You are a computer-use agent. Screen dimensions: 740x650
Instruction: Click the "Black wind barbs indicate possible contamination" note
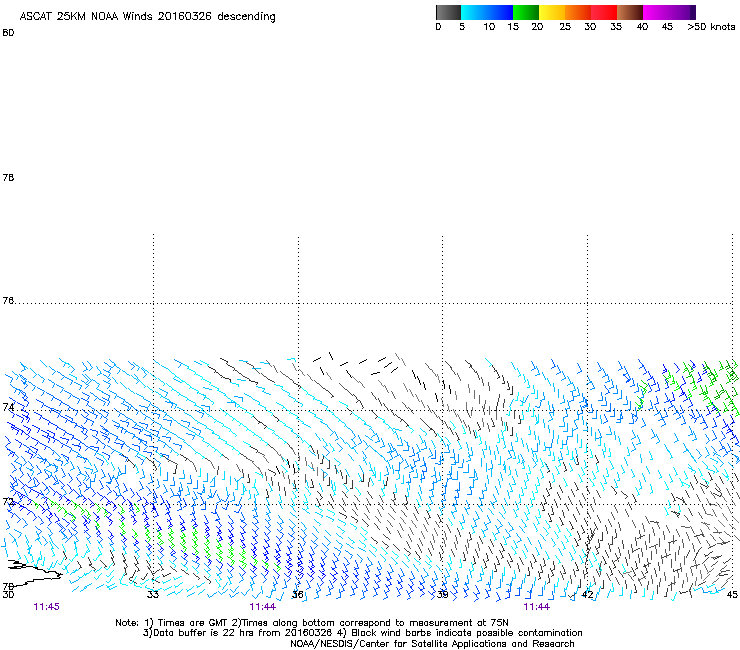pos(460,633)
